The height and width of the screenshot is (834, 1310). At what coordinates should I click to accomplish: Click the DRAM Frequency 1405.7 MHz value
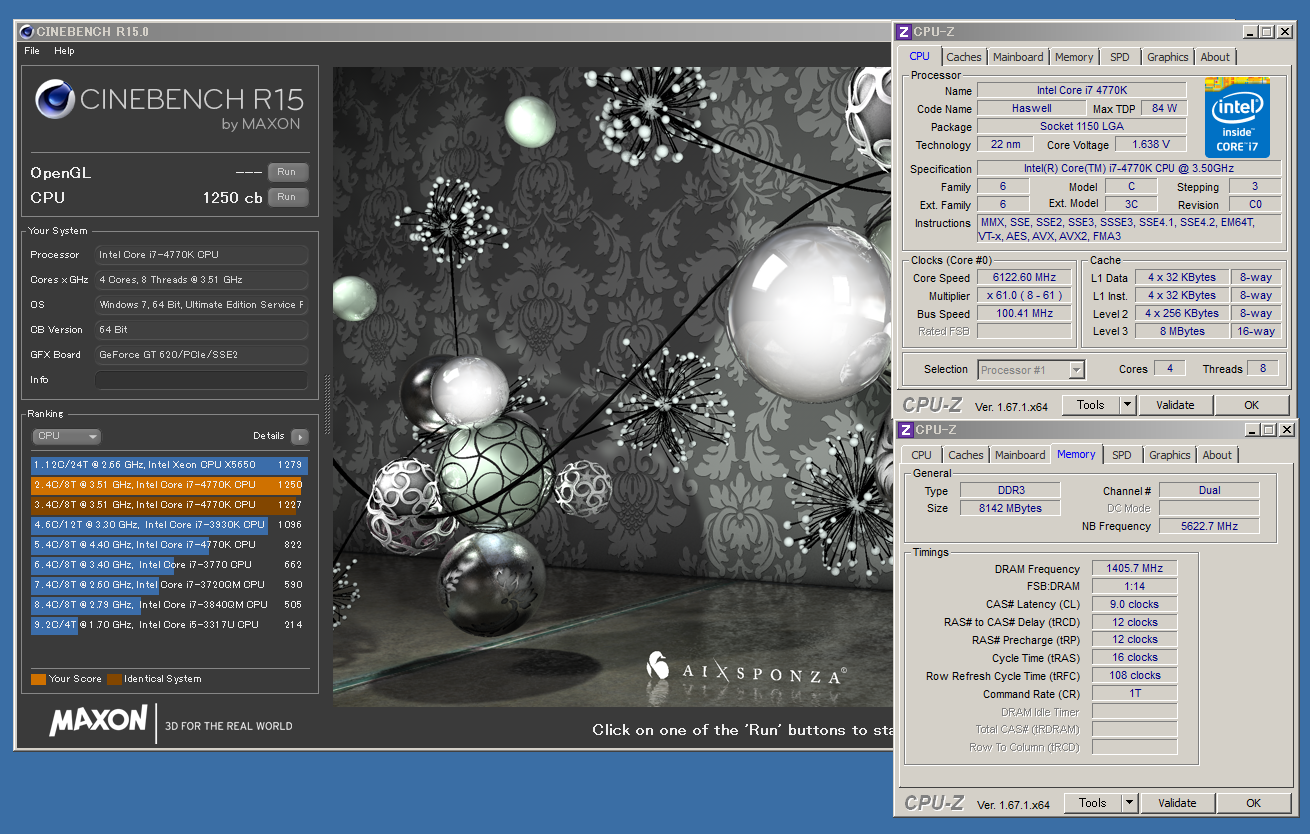pos(1135,568)
